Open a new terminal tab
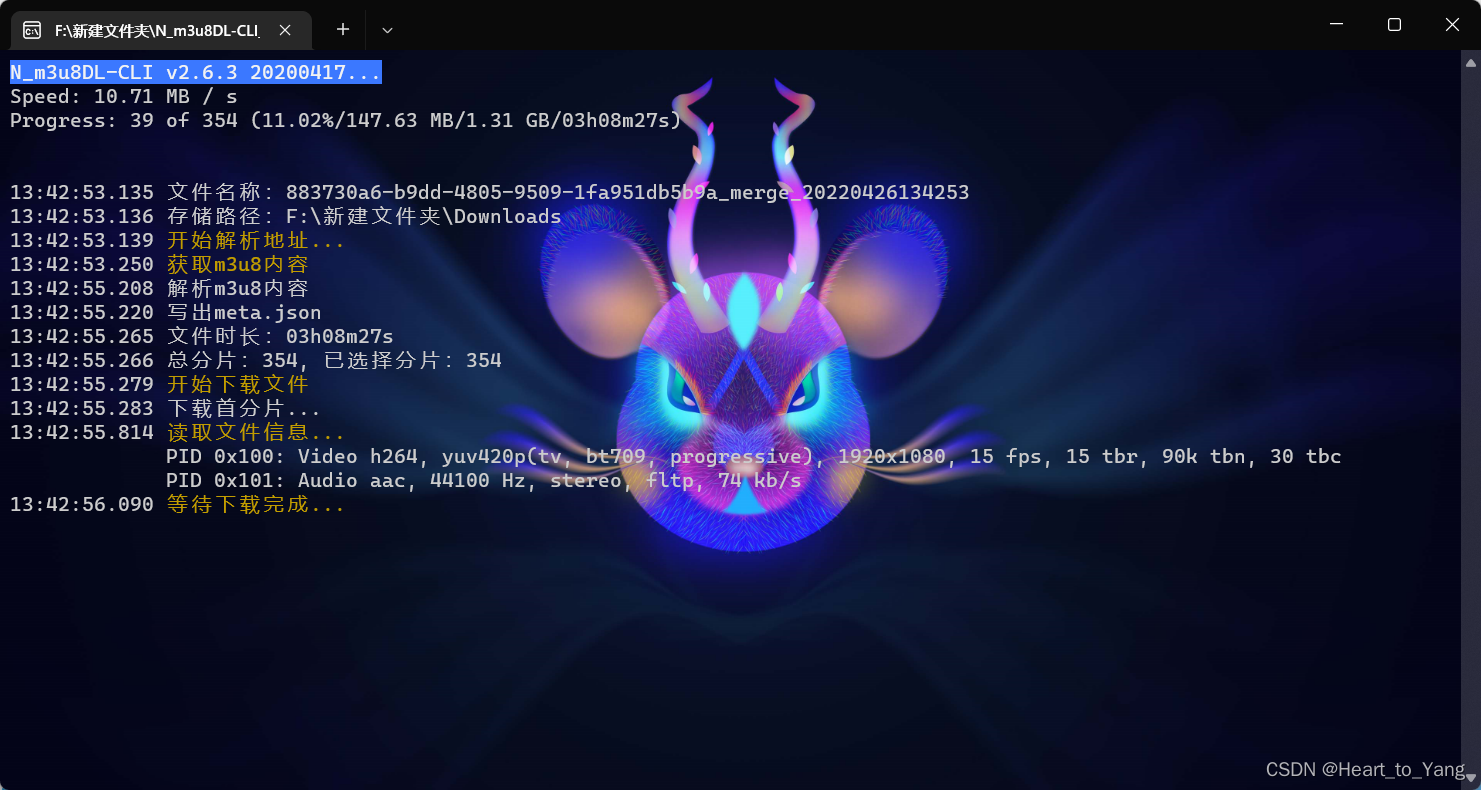 (343, 30)
